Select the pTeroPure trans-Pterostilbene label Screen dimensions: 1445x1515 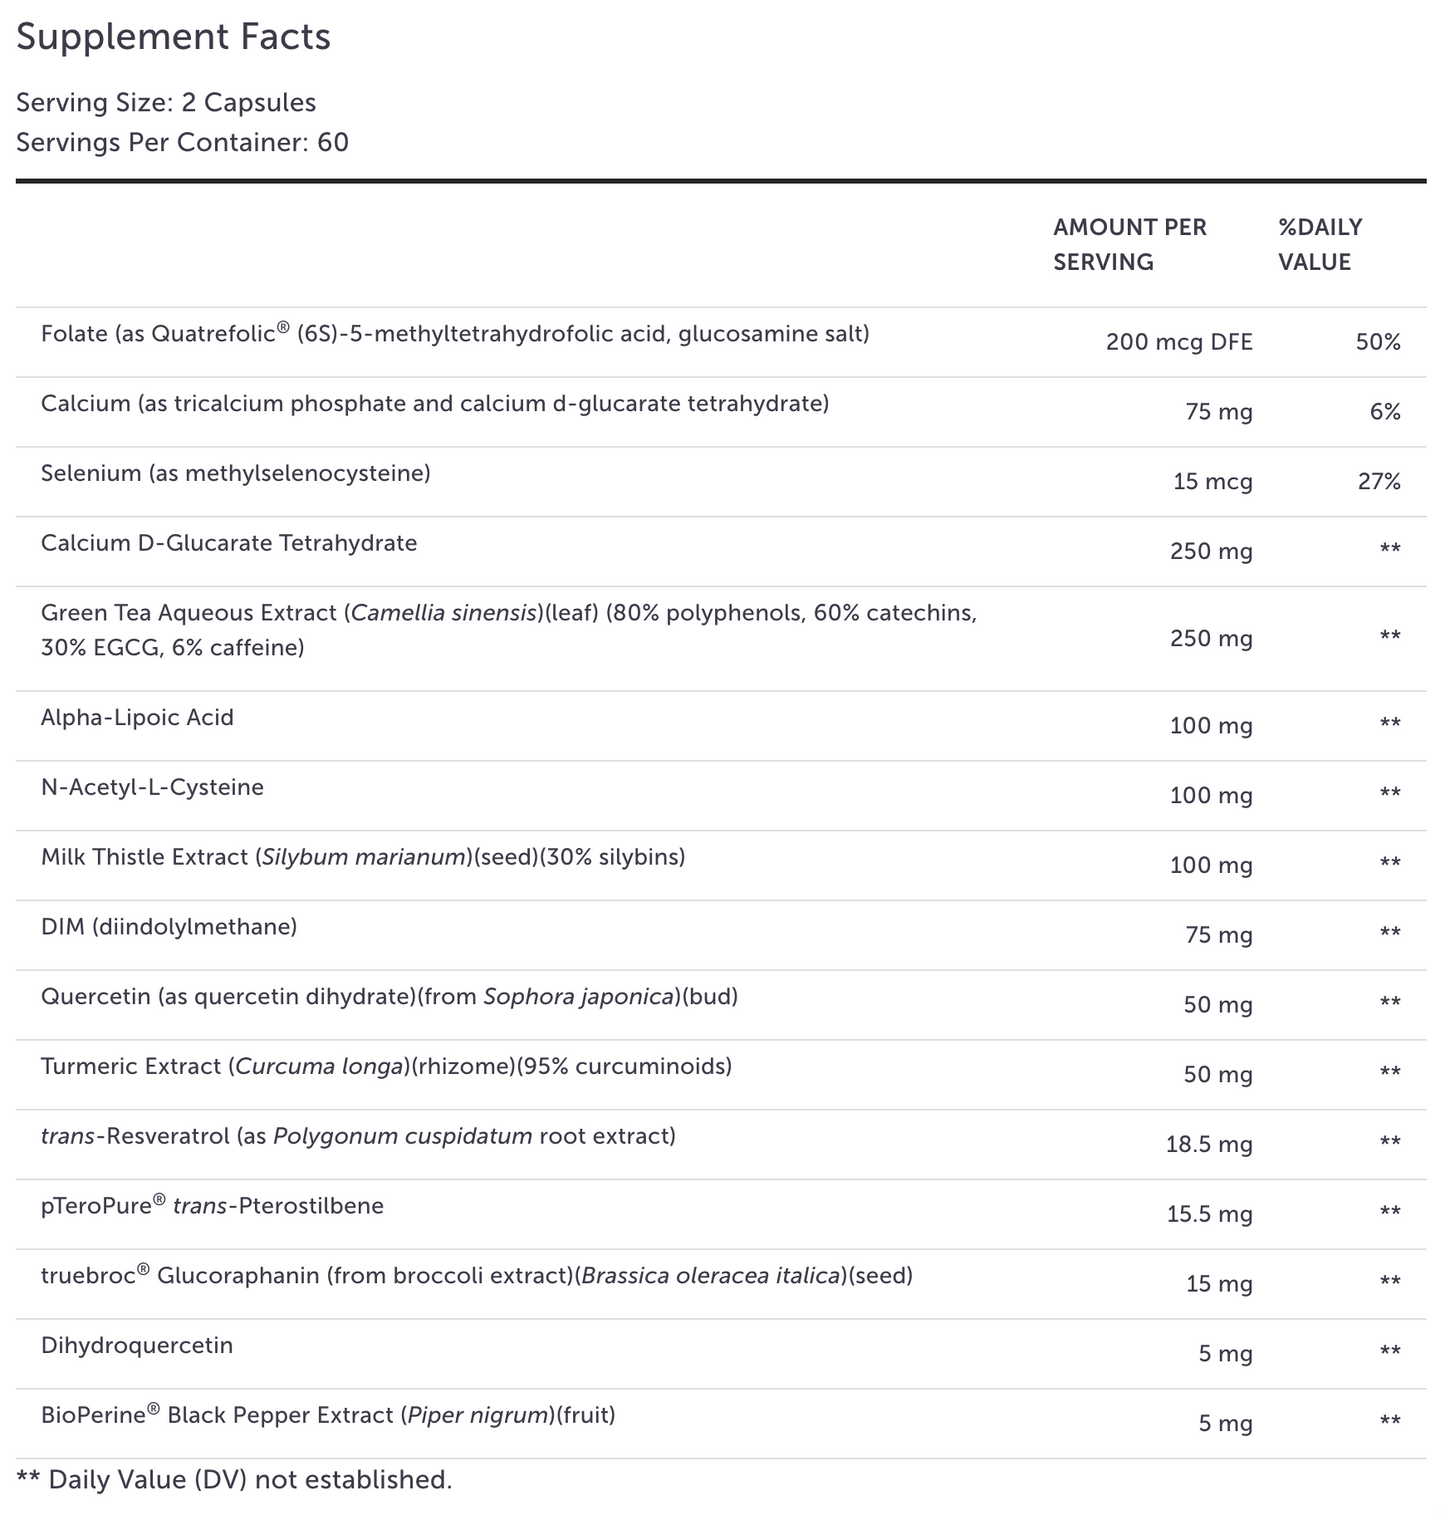(x=212, y=1207)
